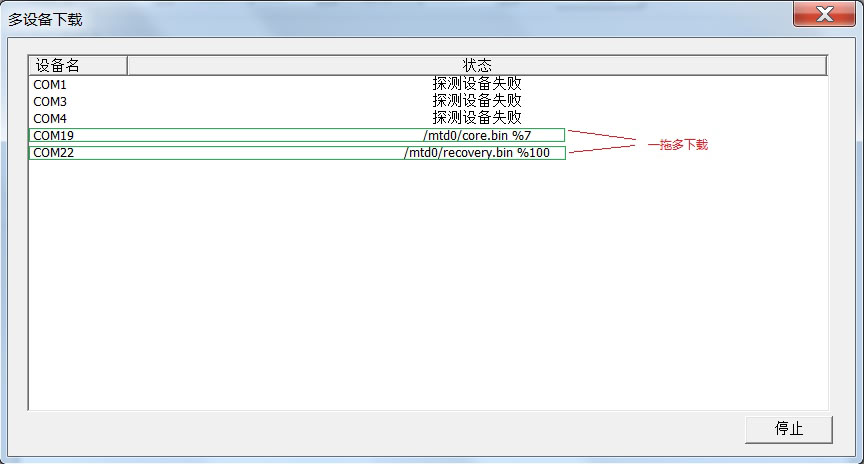Select the COM4 device entry
This screenshot has width=864, height=464.
pos(50,118)
